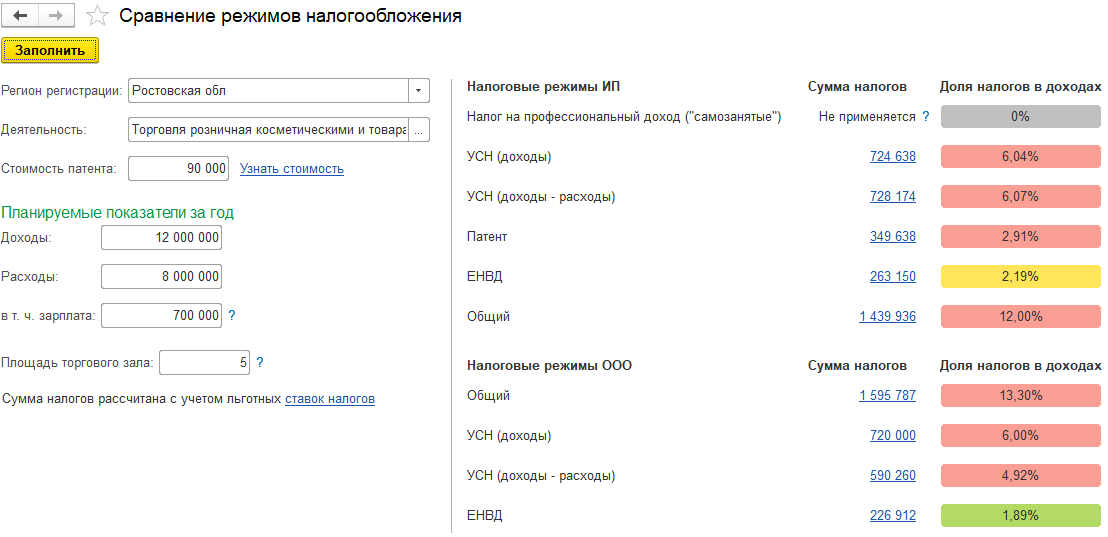Click the patent cost input field

(178, 169)
